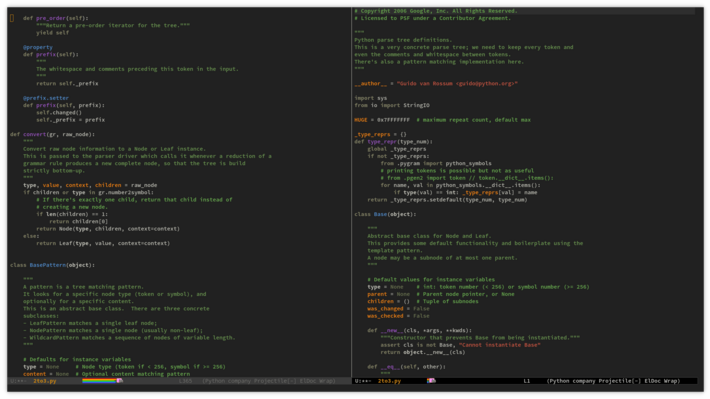Click the vertical divider between the two panes
Image resolution: width=710 pixels, height=399 pixels.
pos(351,192)
